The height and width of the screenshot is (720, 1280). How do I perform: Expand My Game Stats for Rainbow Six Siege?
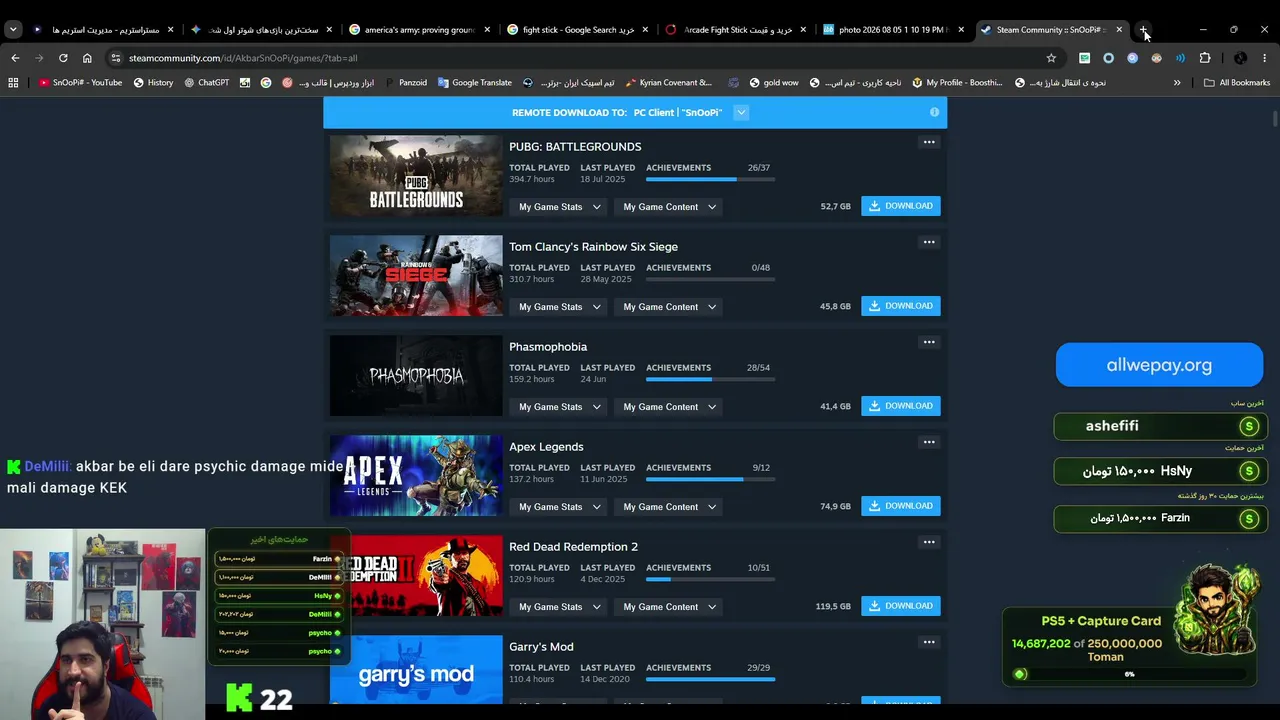click(559, 307)
